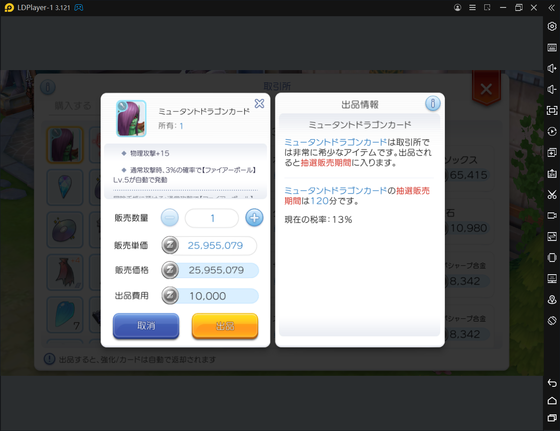Open LDPlayer multi-instance icon

point(552,152)
